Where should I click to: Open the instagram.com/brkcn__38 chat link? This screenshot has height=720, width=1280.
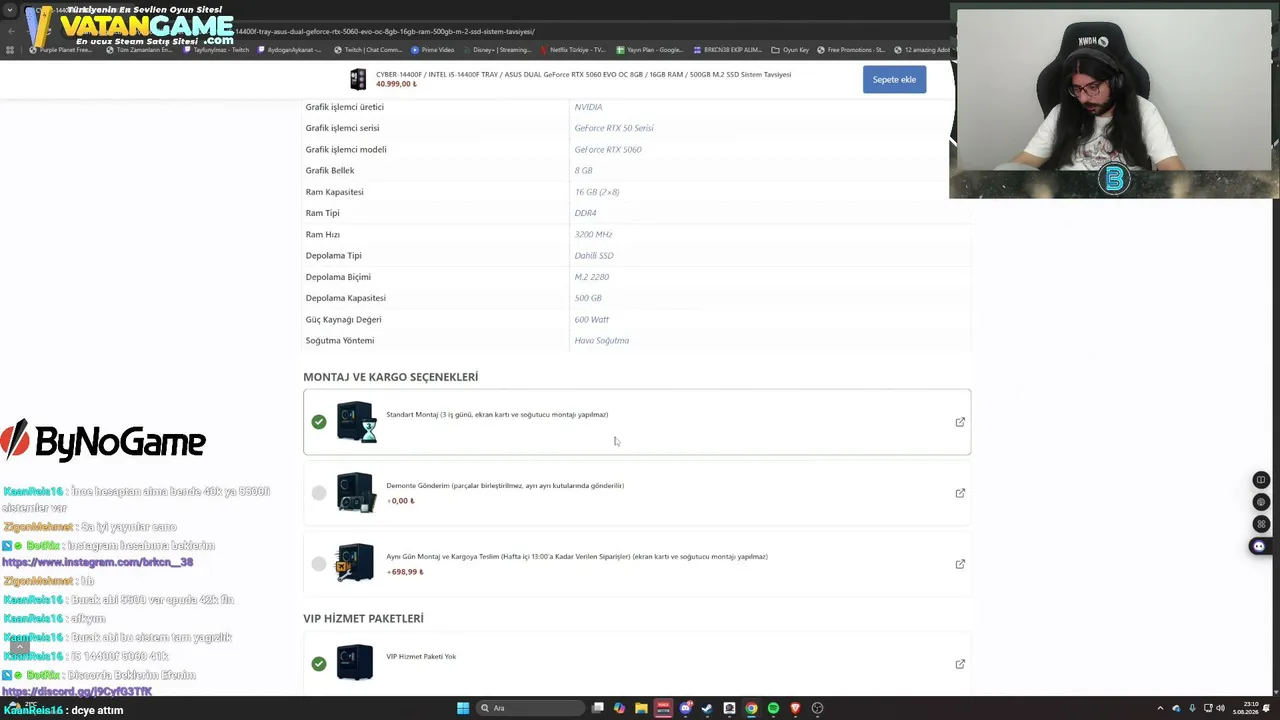point(98,562)
